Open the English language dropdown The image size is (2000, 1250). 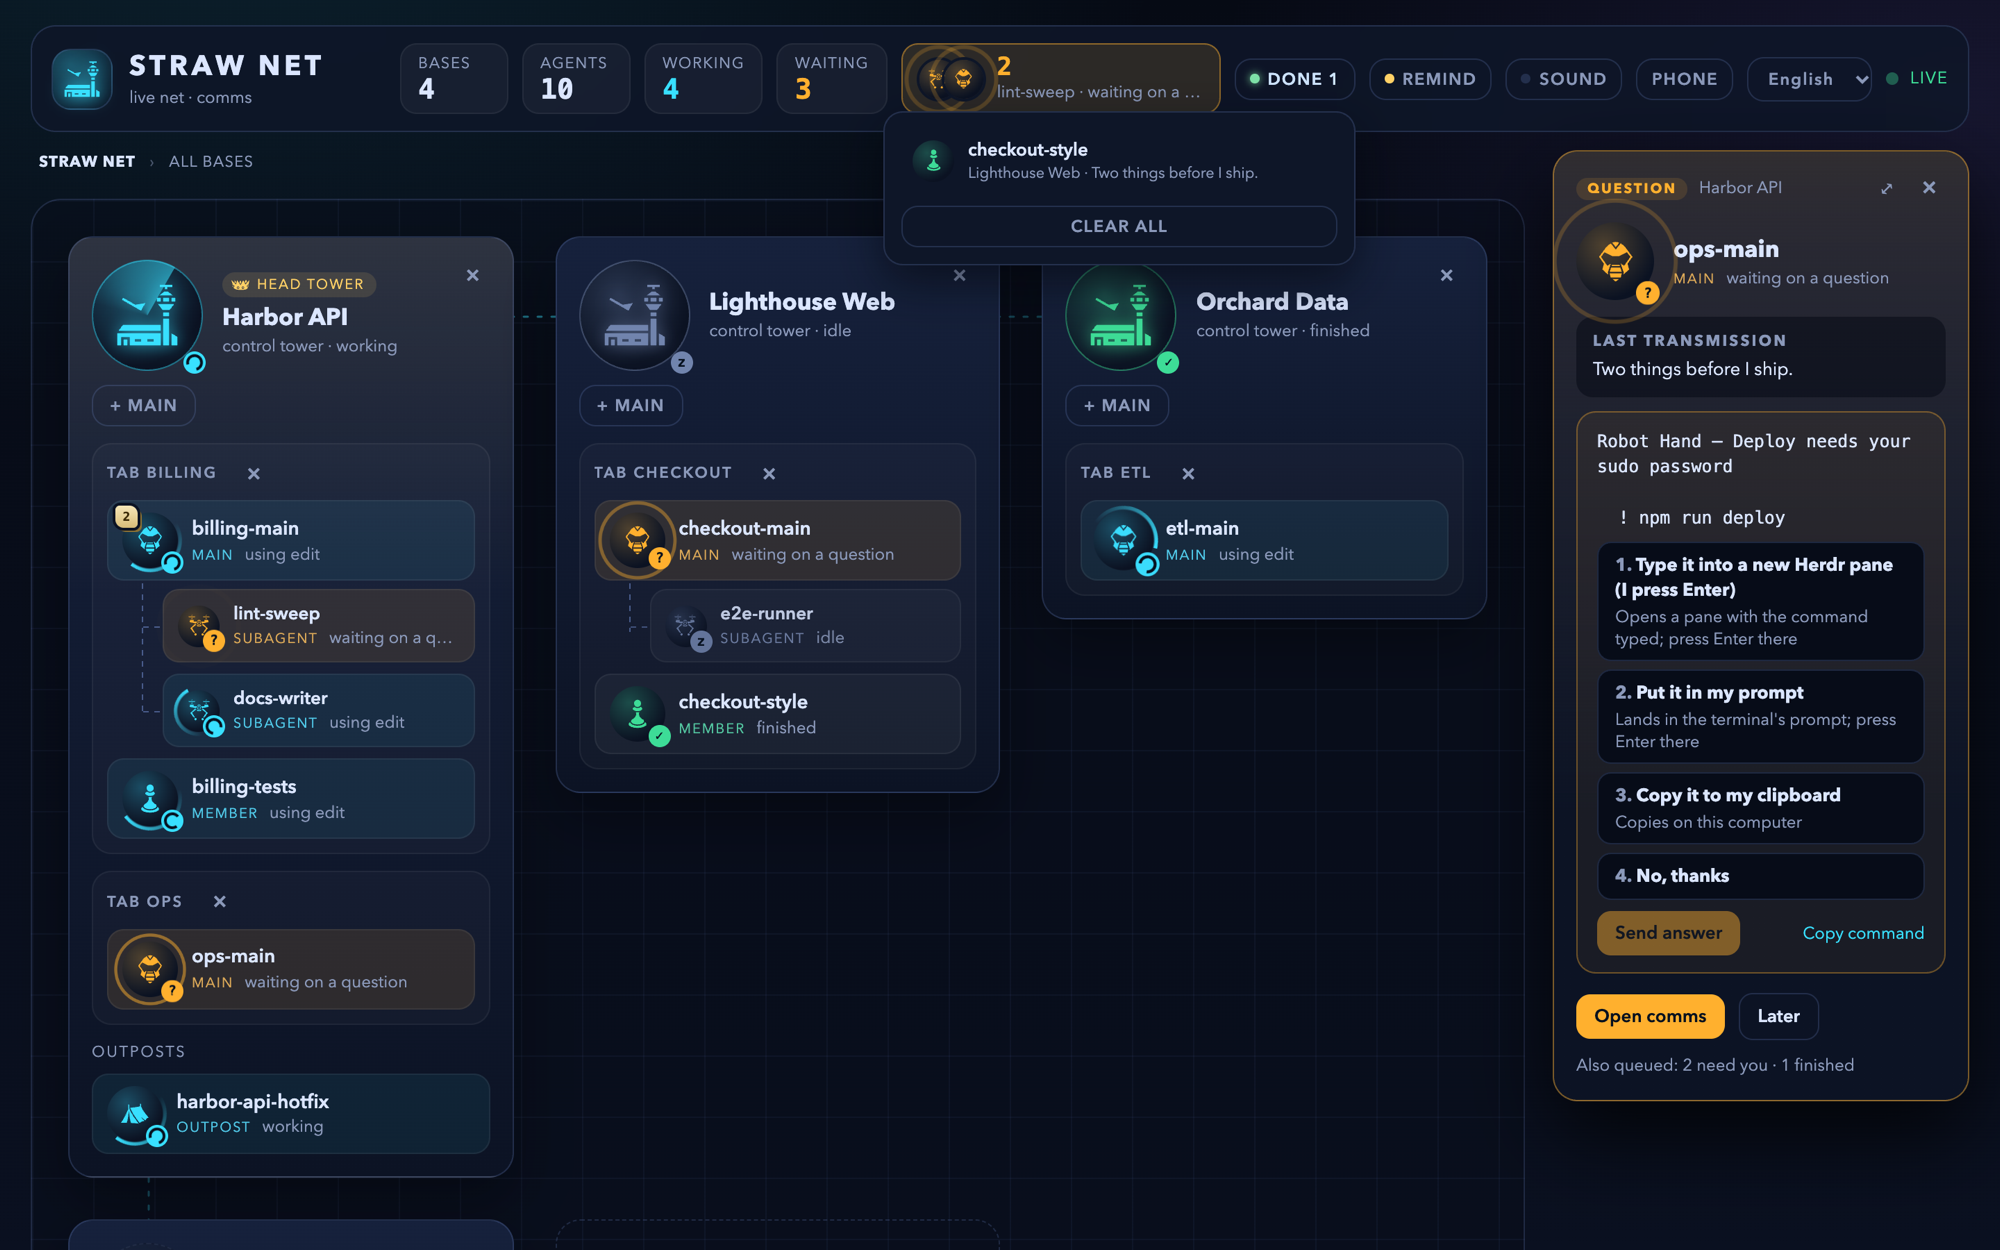[1809, 79]
